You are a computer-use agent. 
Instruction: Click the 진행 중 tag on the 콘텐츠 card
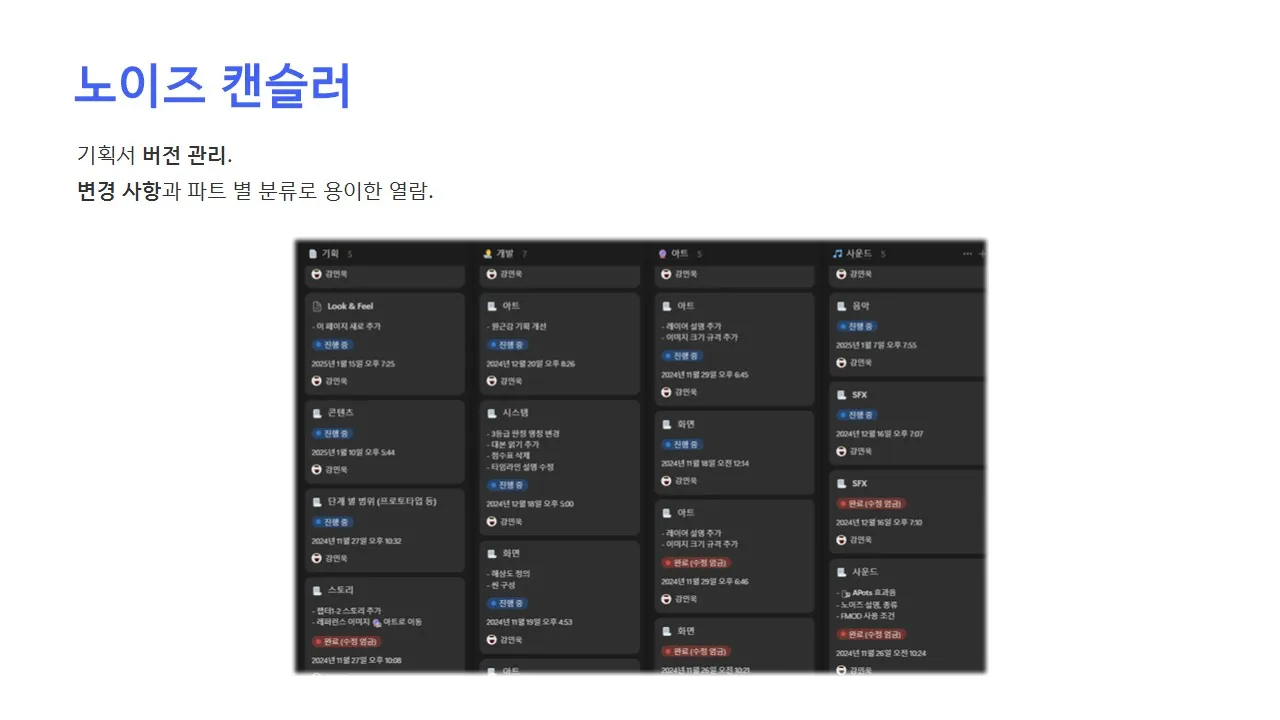coord(332,433)
